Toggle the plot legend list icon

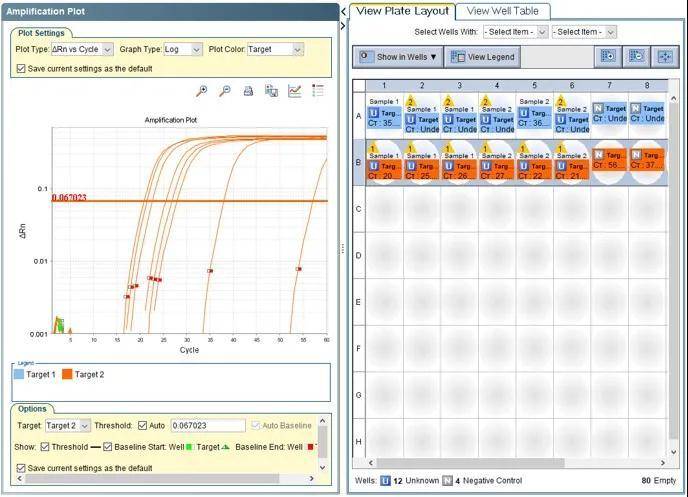(318, 91)
